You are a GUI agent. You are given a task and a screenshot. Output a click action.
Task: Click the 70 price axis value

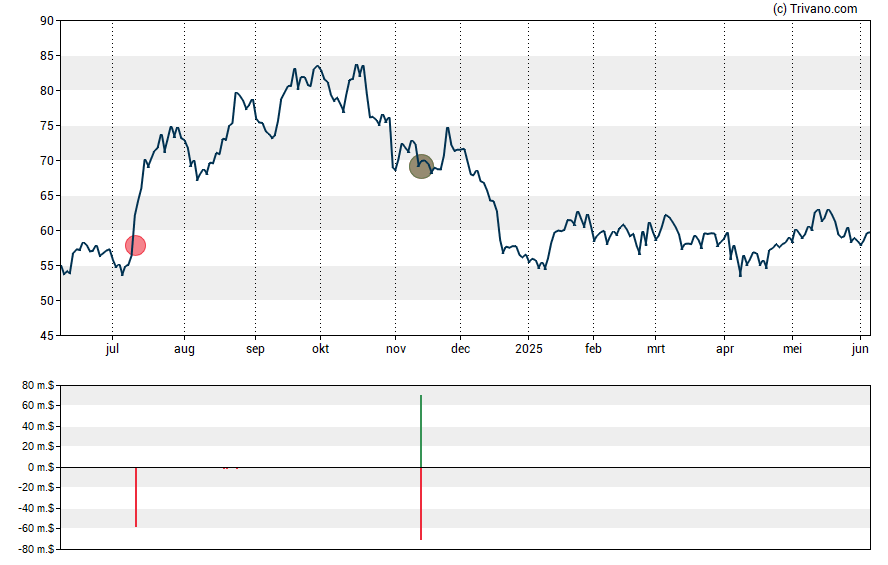coord(47,161)
